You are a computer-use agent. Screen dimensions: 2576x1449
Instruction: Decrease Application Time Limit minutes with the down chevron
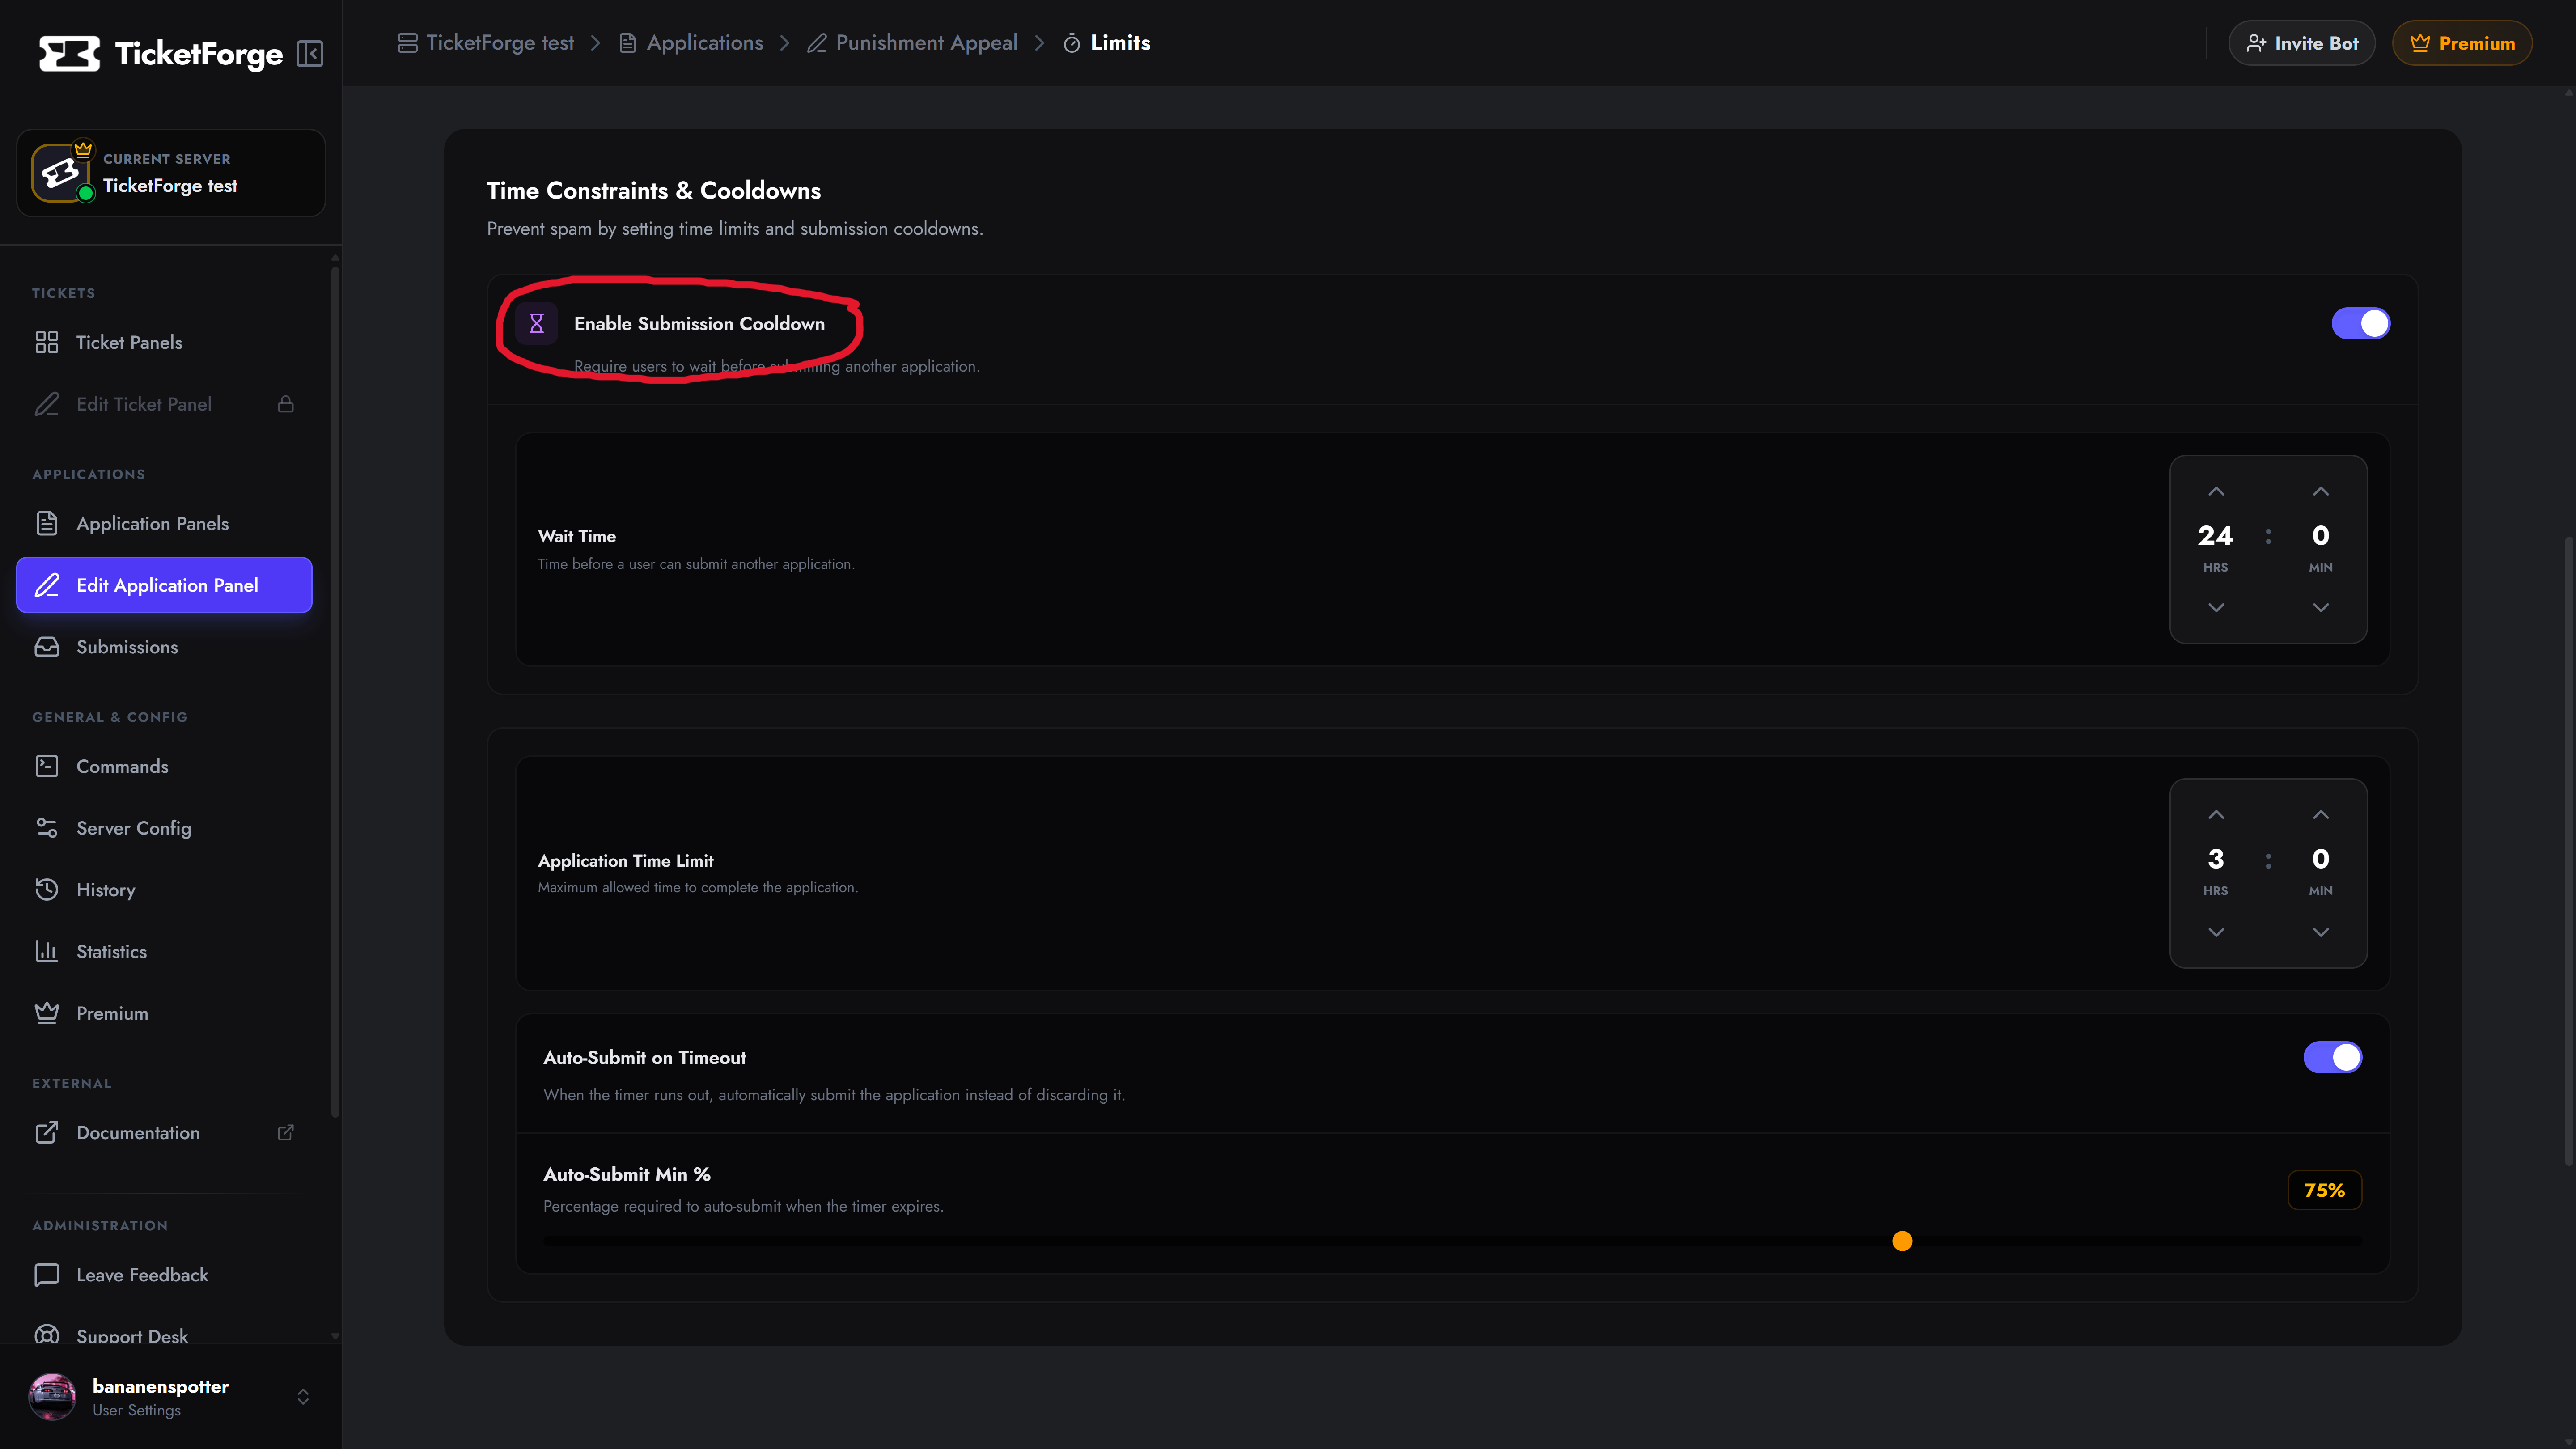point(2321,932)
